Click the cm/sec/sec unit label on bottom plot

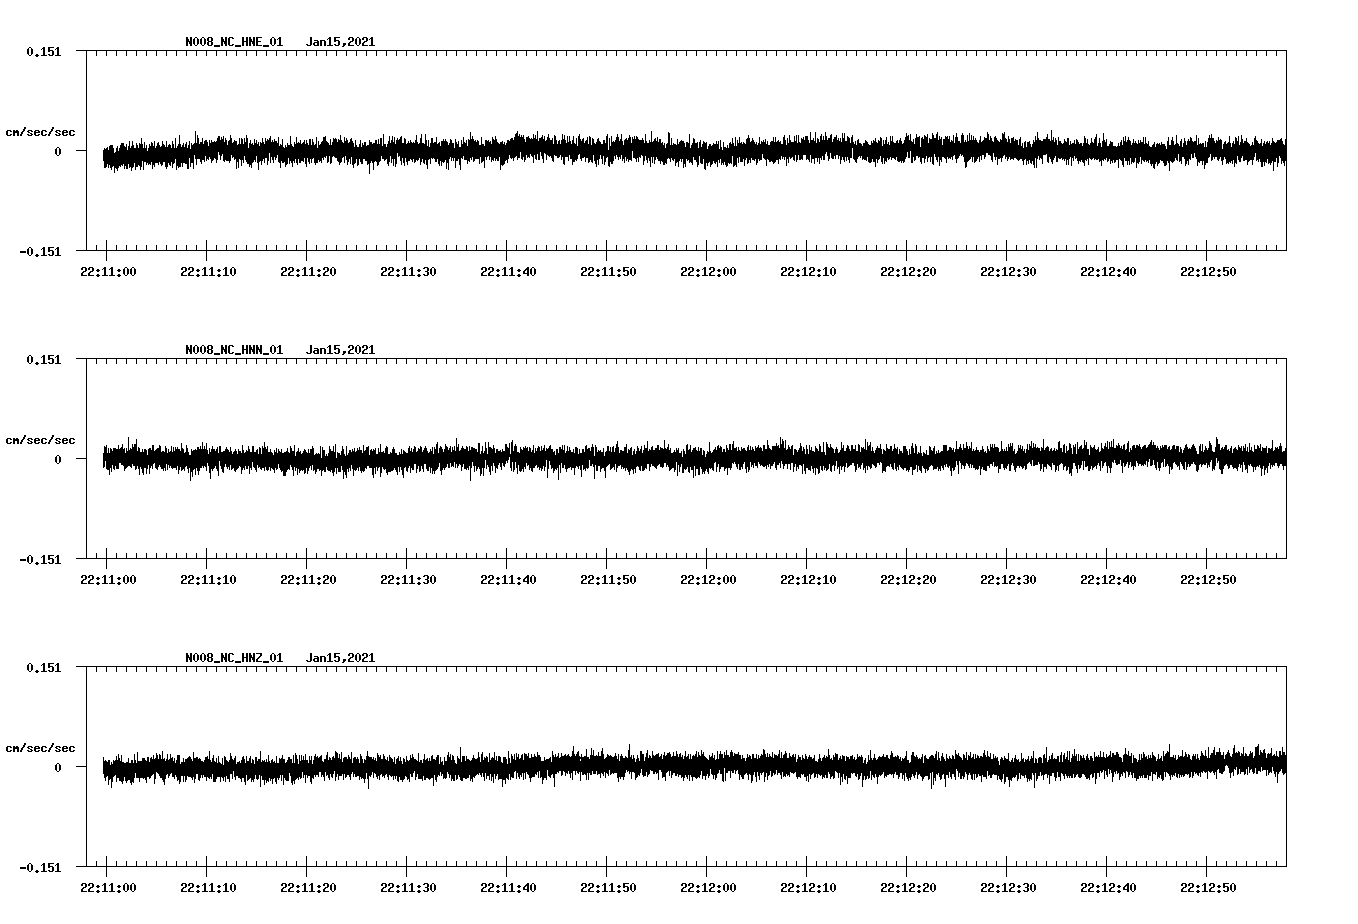coord(41,746)
